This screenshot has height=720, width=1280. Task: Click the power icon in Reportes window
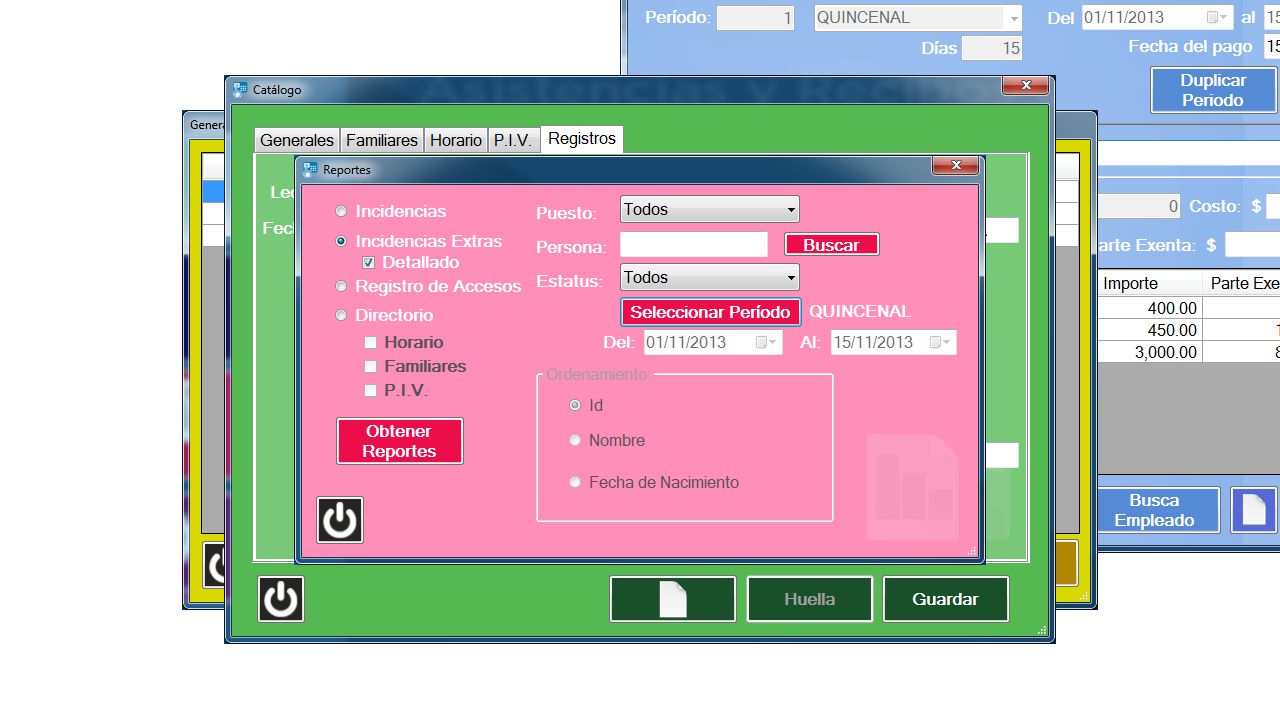tap(340, 520)
